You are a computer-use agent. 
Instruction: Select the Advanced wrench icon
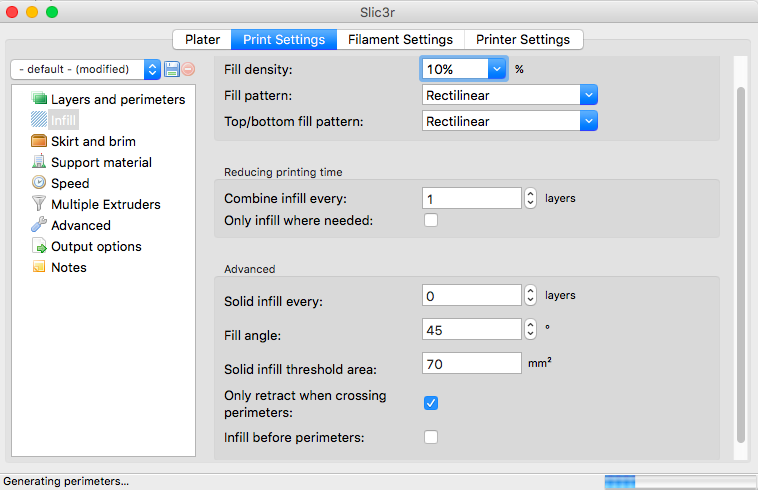(x=39, y=225)
